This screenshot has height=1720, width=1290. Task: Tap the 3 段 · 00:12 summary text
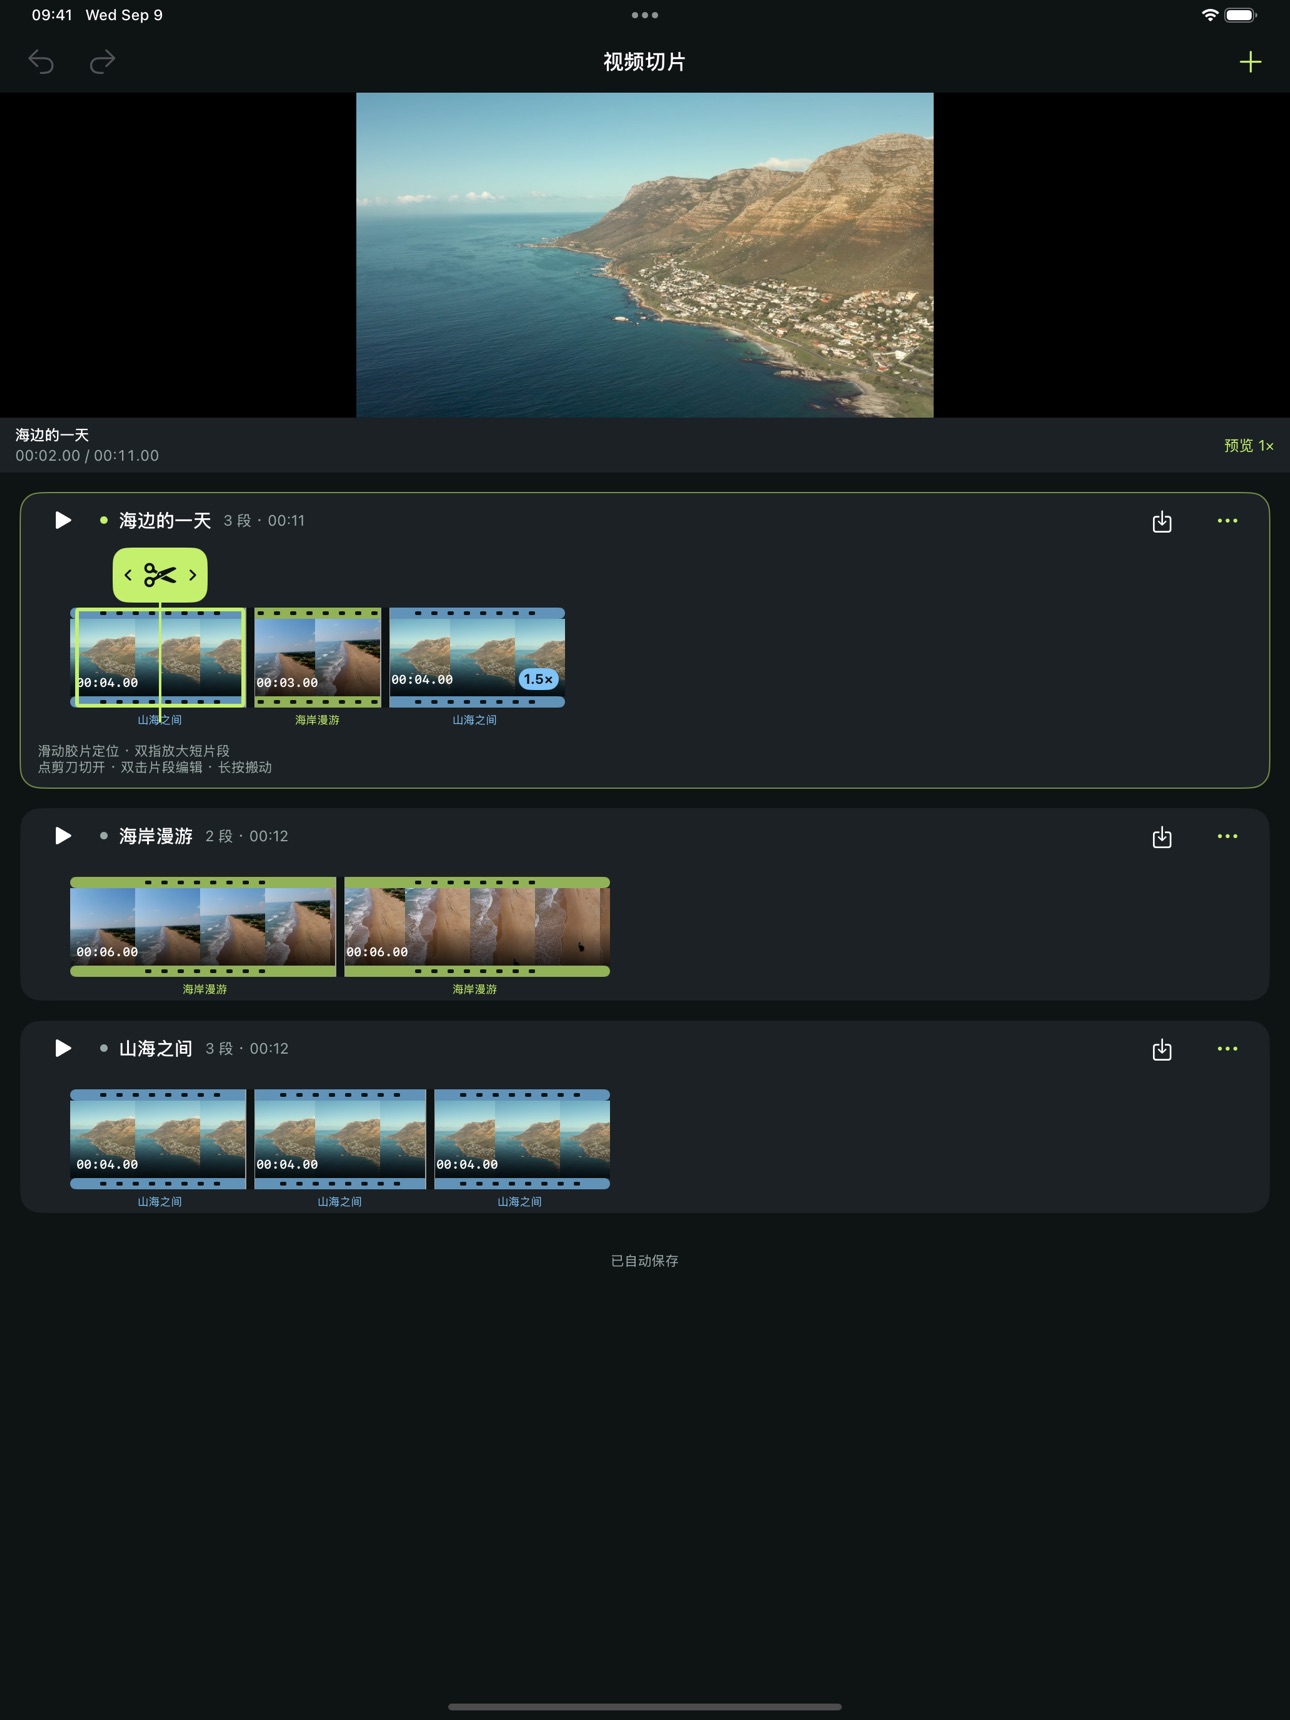247,1048
